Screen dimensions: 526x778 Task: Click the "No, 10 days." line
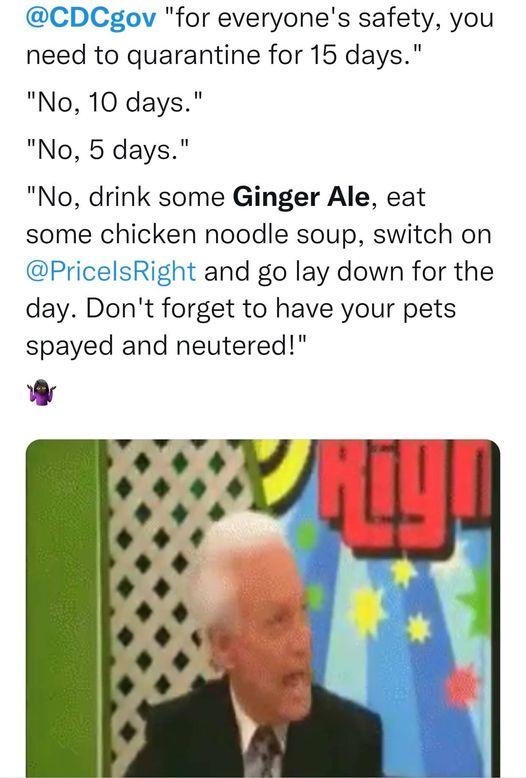[114, 103]
